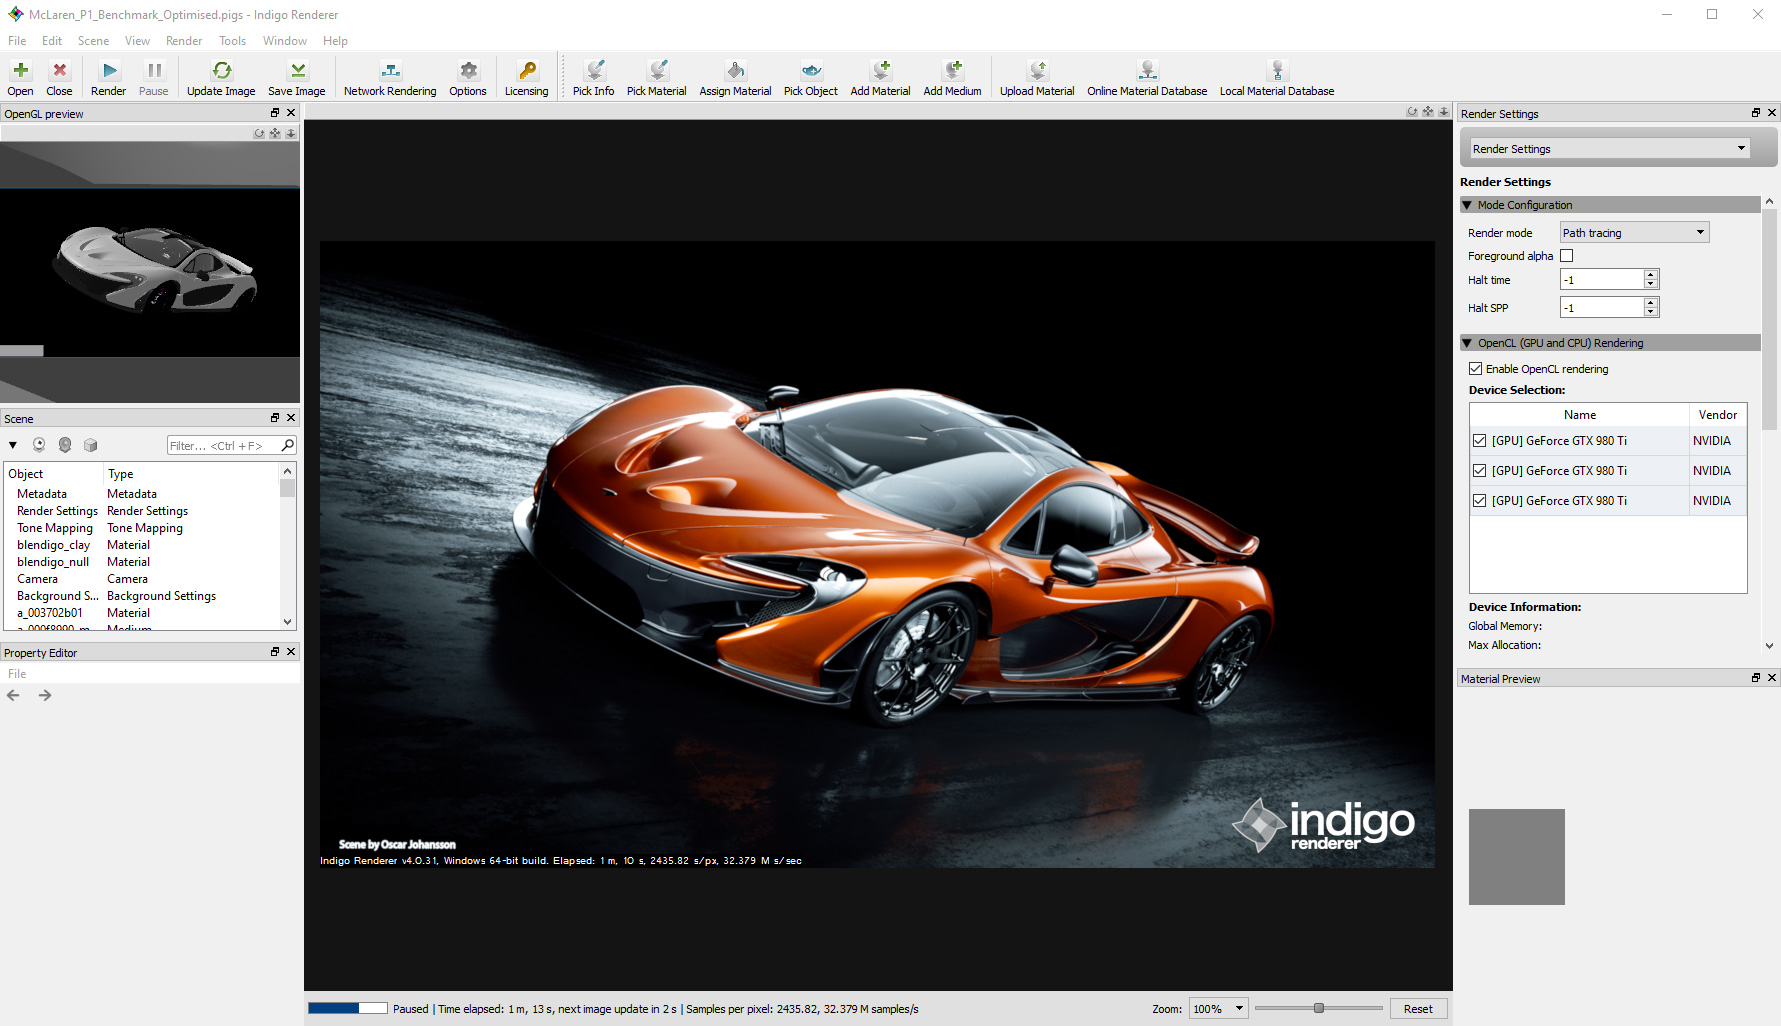
Task: Increase the Halt time stepper
Action: click(1652, 275)
